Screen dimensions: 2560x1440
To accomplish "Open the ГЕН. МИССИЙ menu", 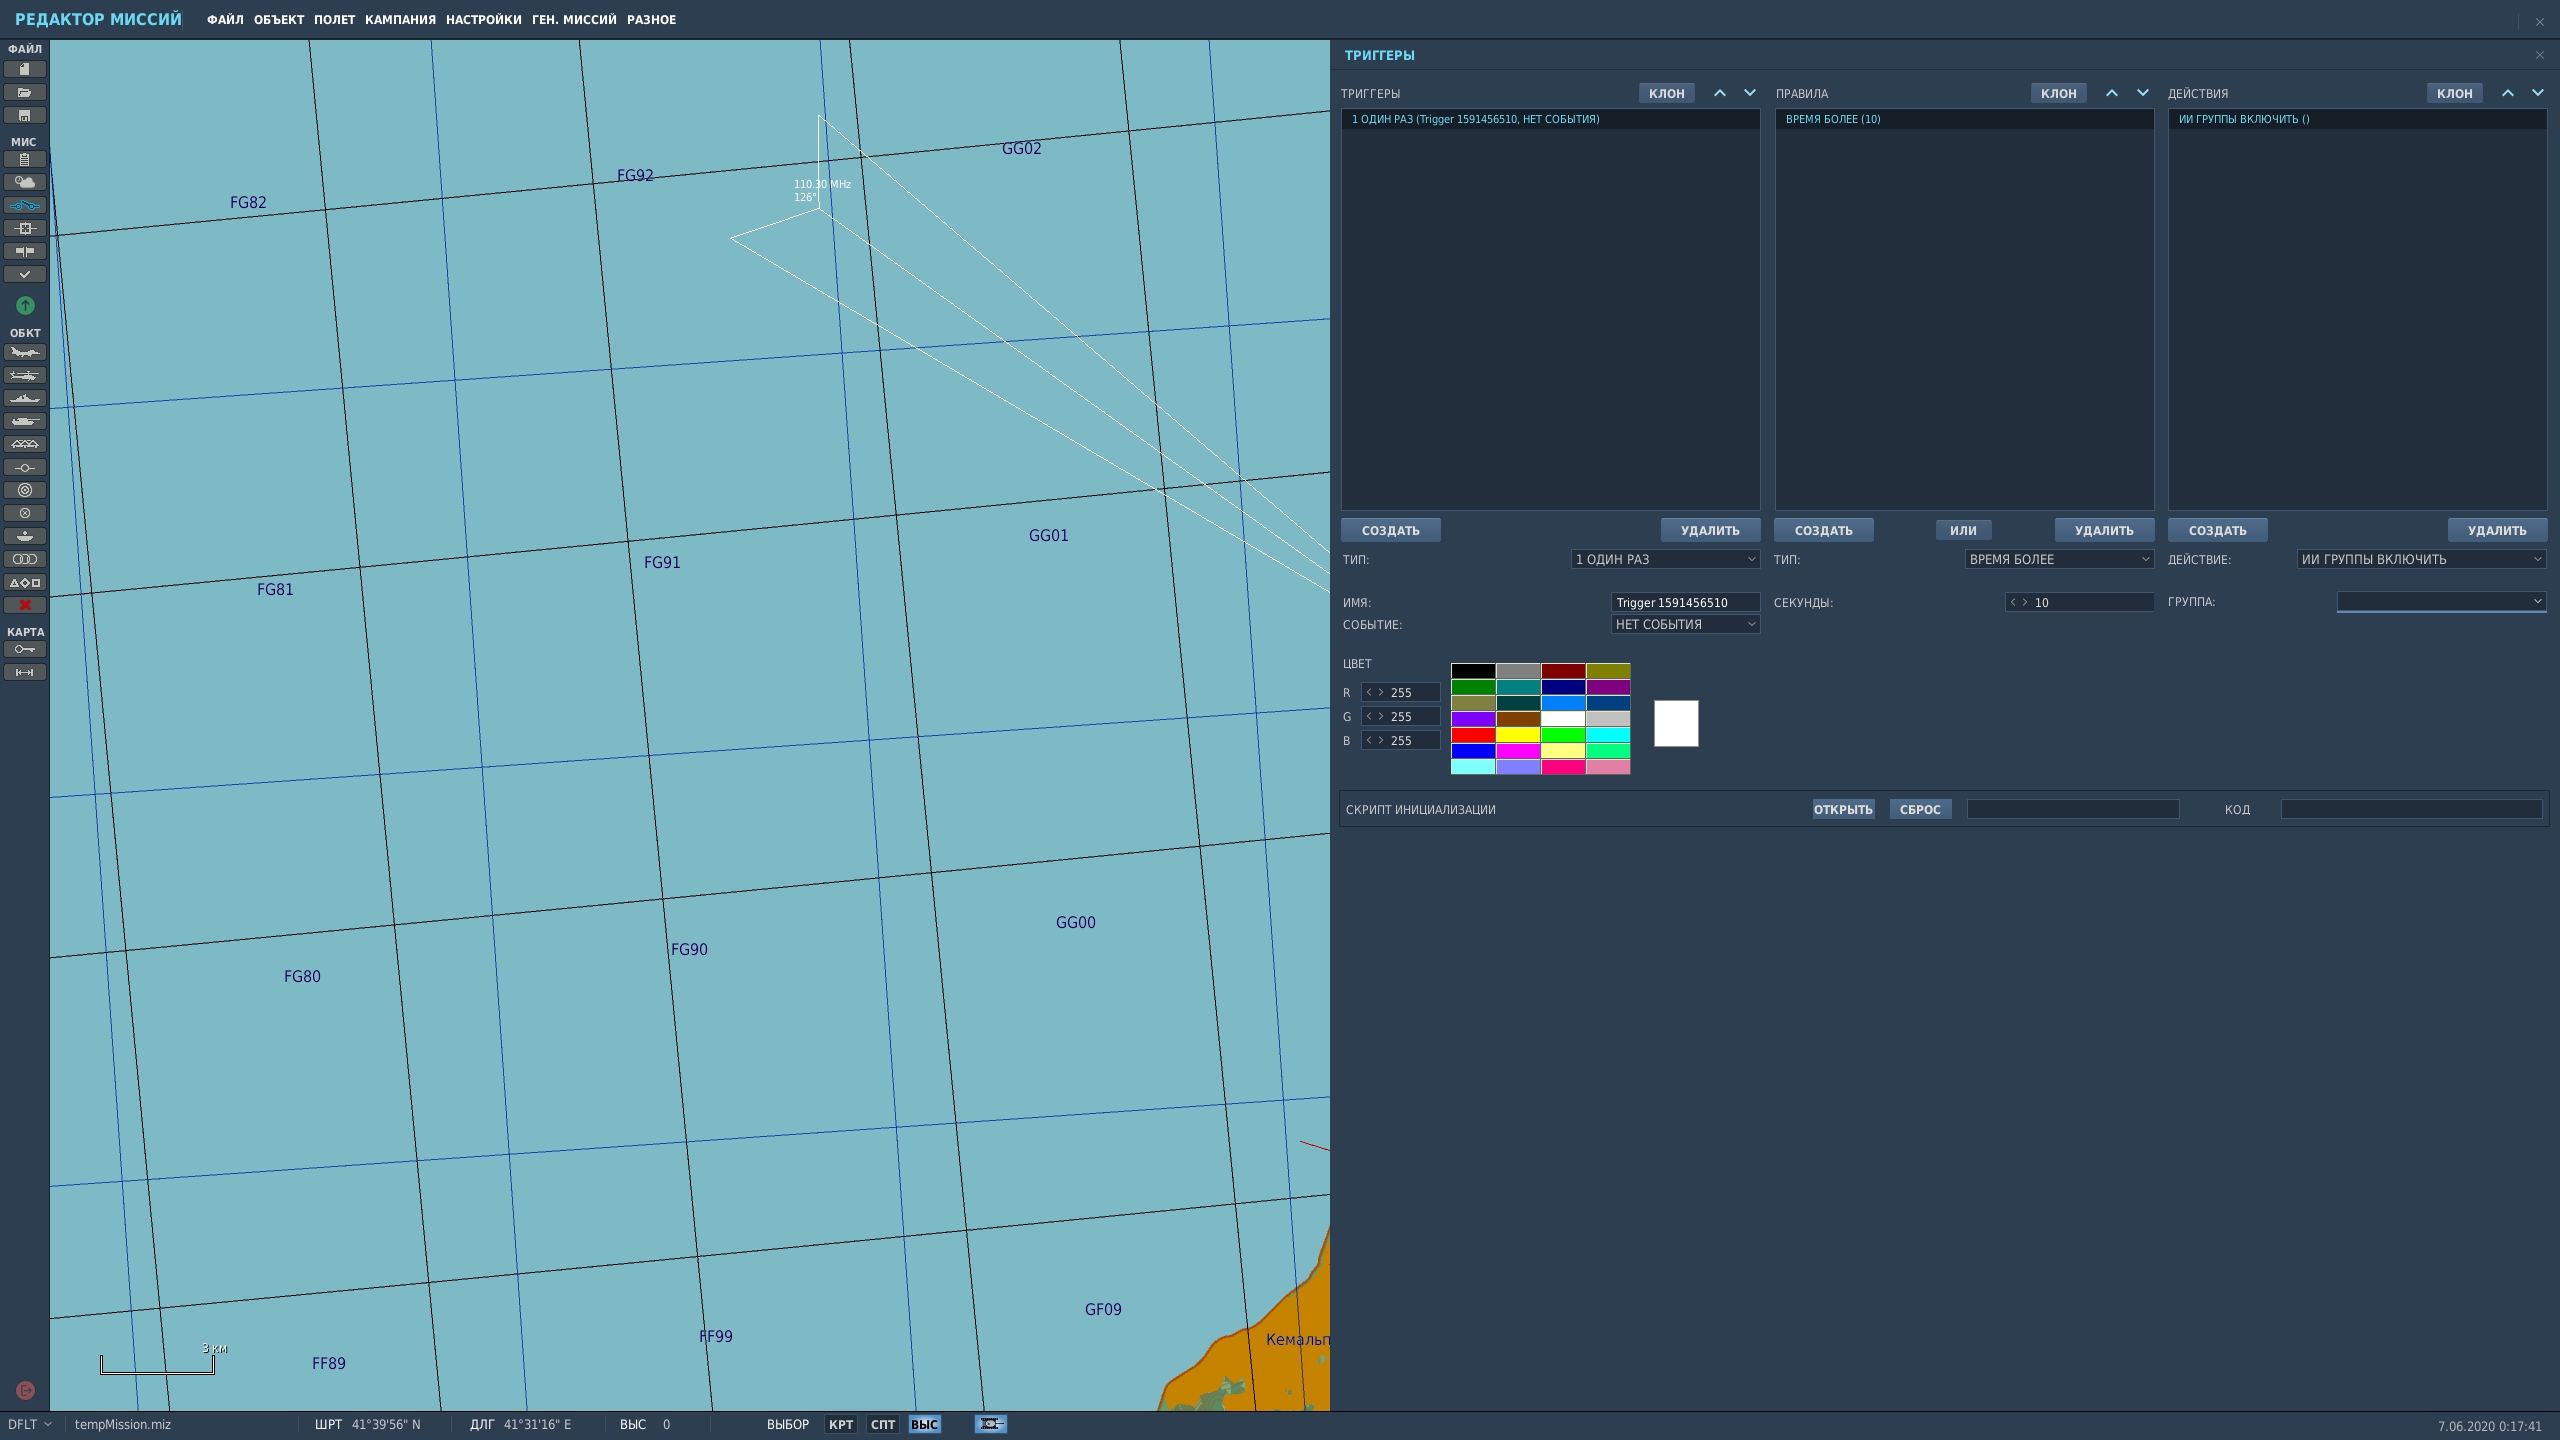I will point(574,20).
